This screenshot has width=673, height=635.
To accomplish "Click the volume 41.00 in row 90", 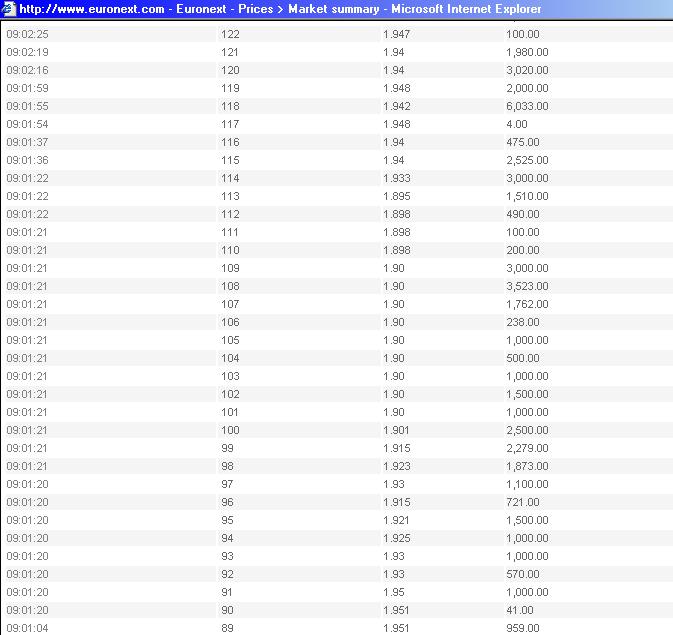I will click(520, 611).
